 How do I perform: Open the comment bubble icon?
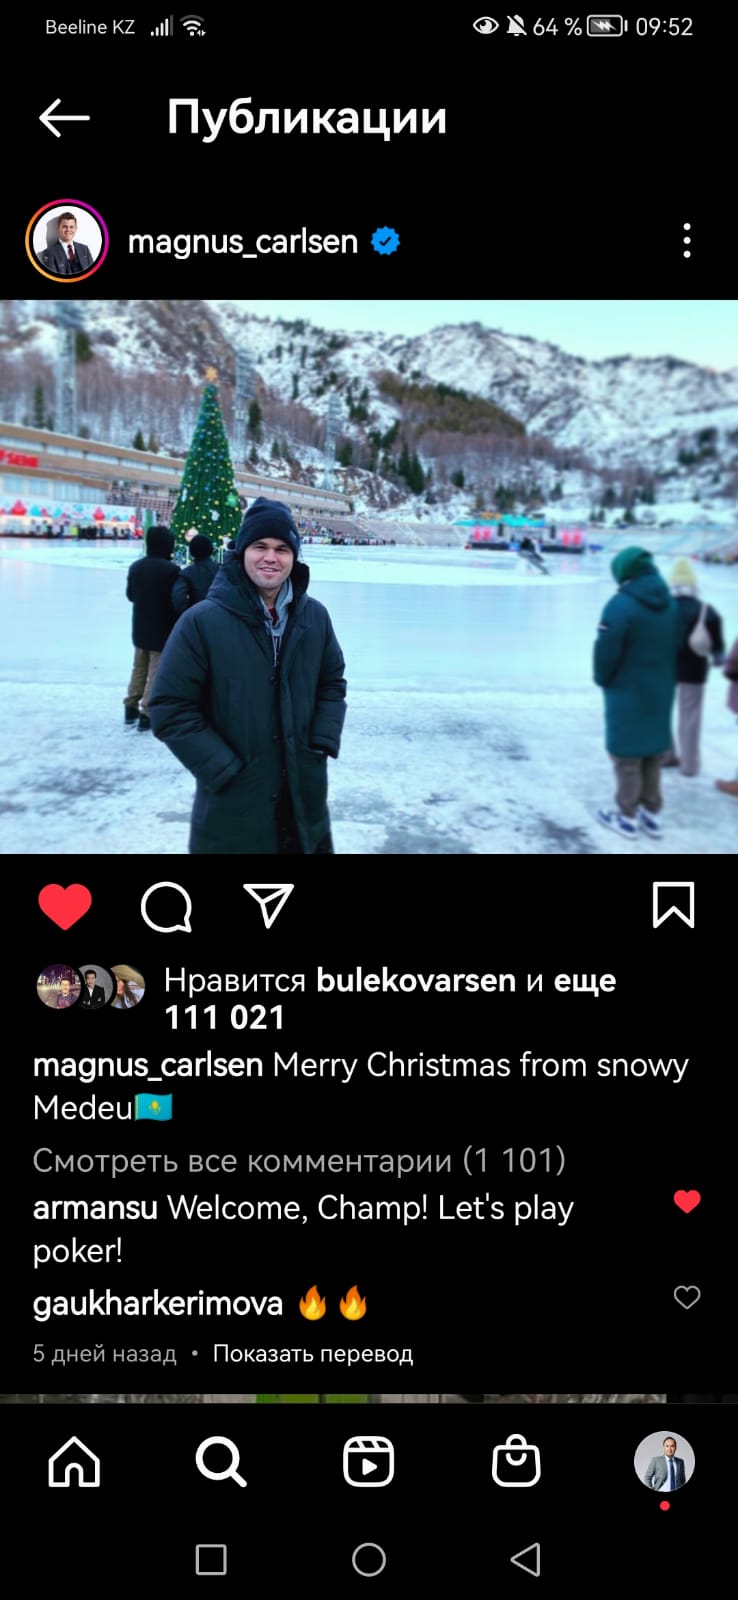click(166, 907)
